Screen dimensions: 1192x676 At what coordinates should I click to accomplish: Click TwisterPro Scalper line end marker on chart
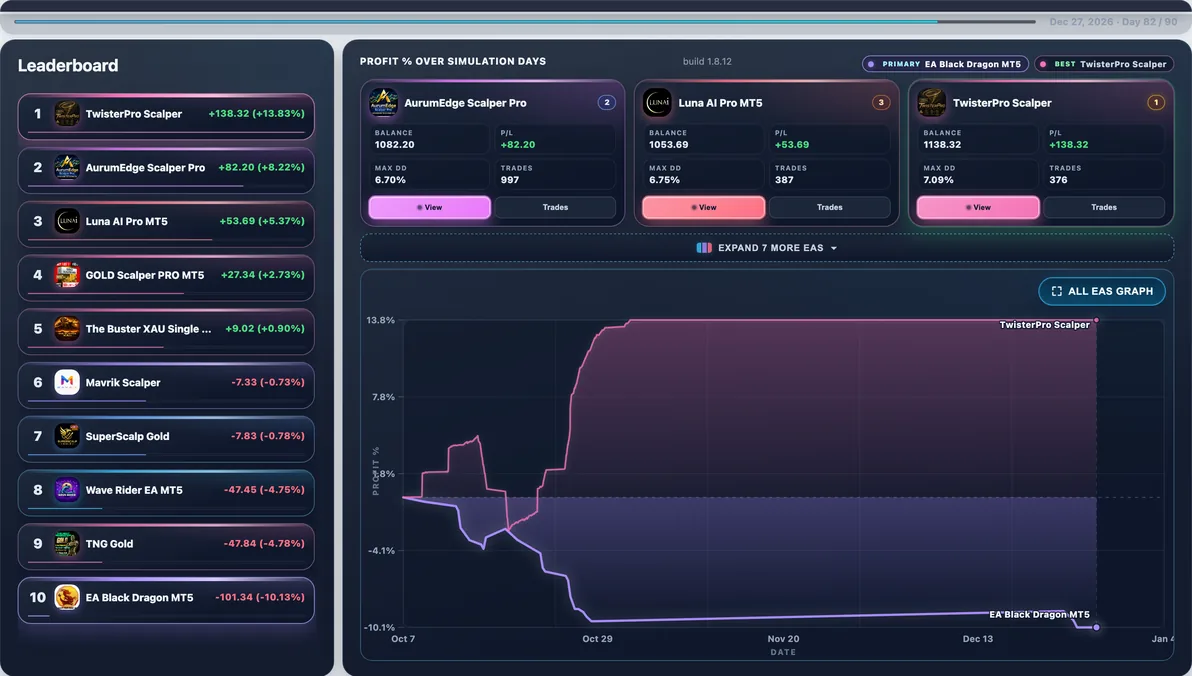[1096, 320]
